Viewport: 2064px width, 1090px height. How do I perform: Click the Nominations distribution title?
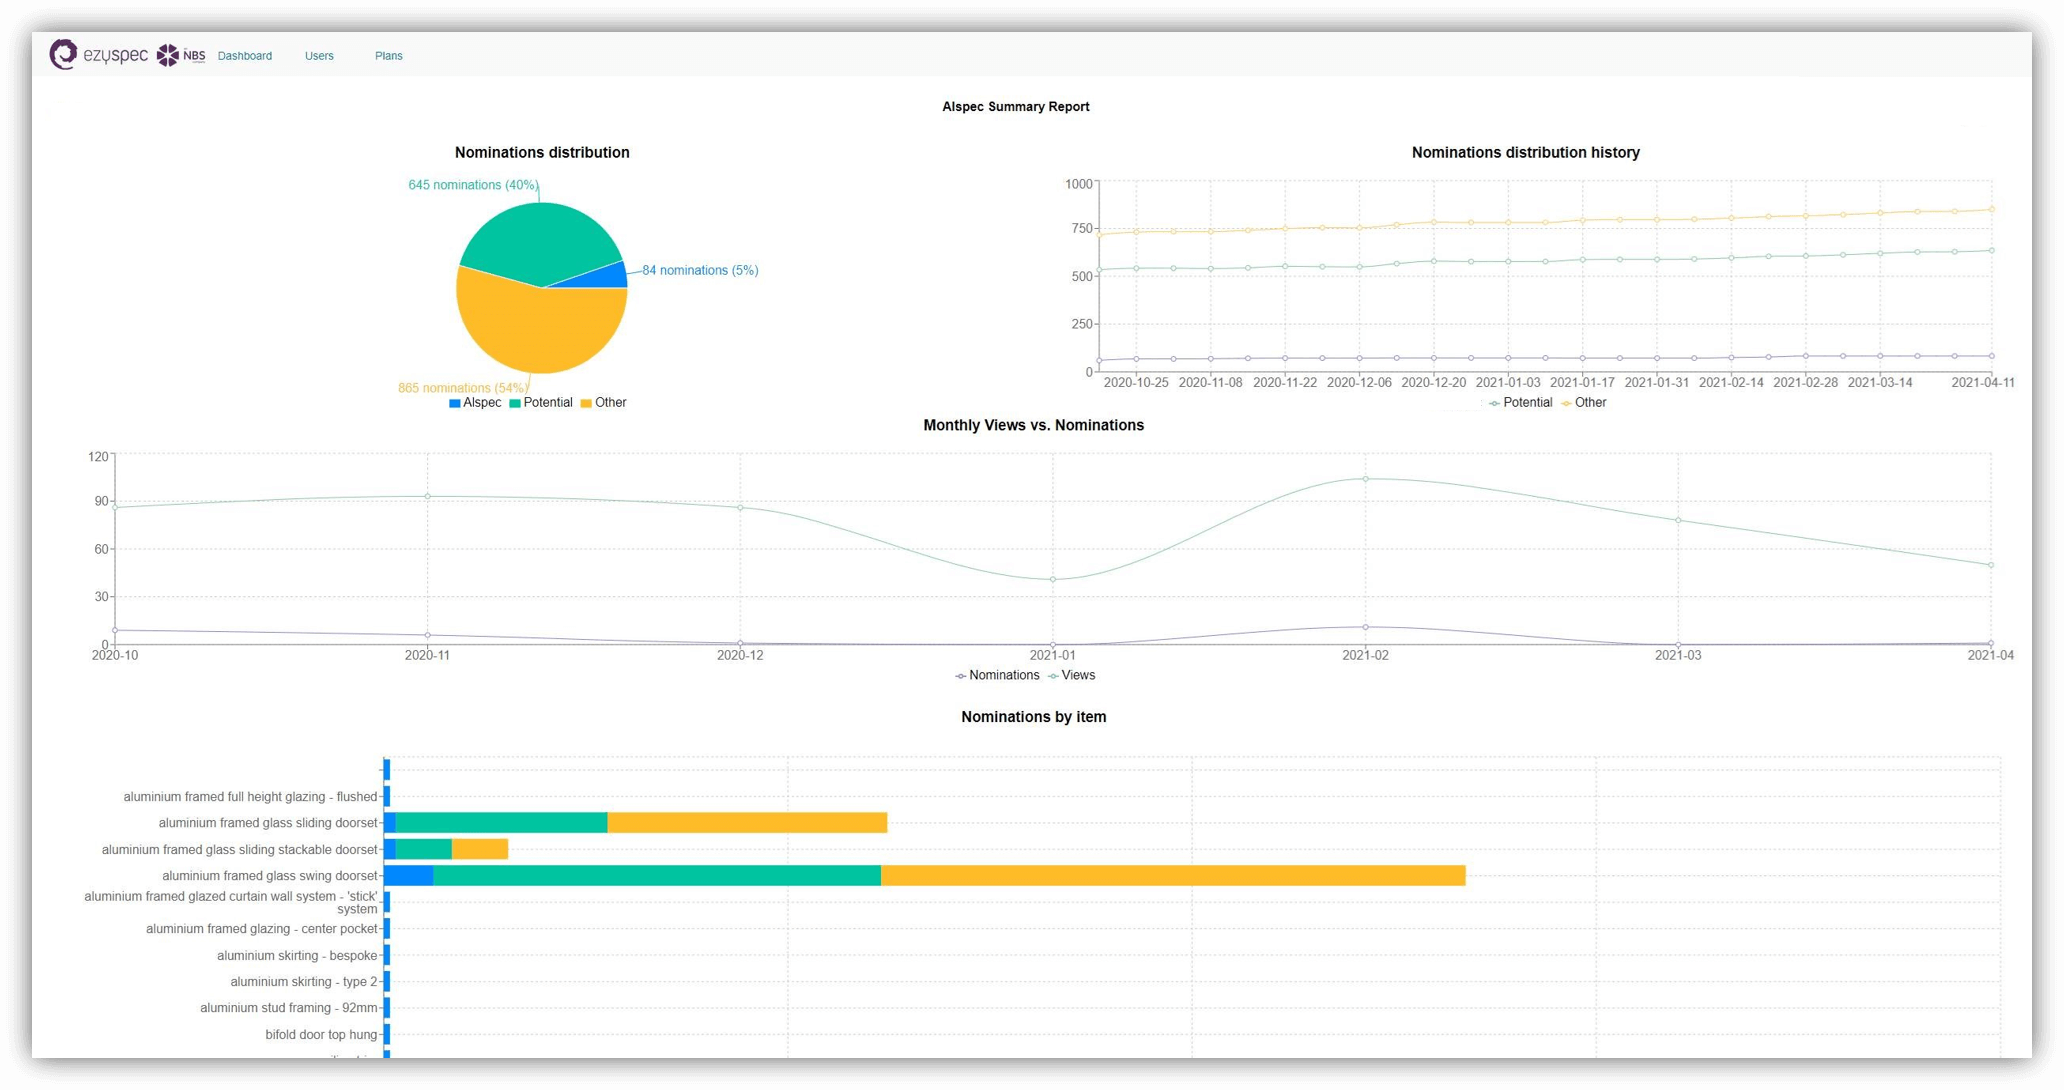(x=542, y=153)
